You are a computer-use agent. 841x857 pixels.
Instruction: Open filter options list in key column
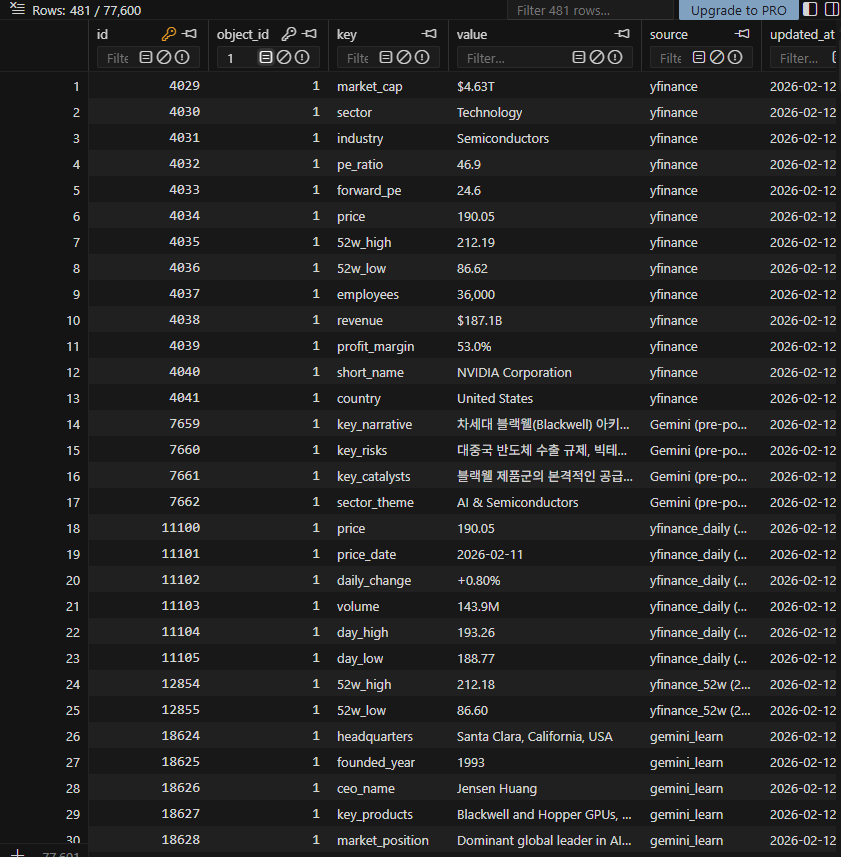click(385, 58)
